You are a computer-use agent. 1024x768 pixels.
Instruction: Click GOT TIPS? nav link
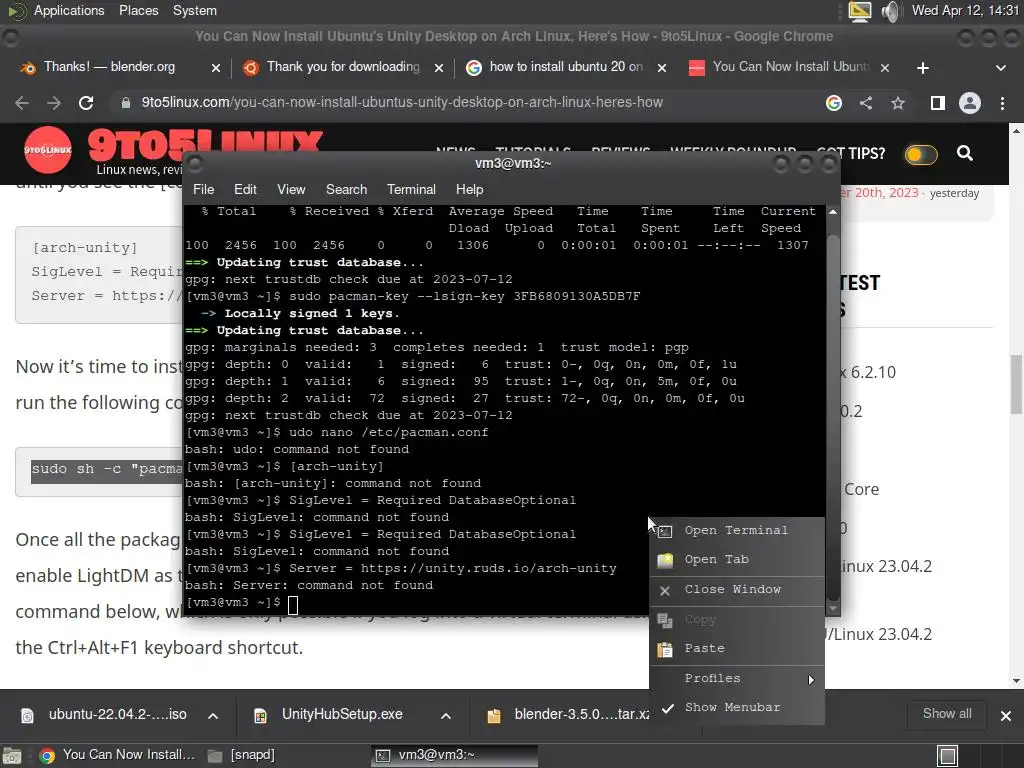(x=851, y=153)
